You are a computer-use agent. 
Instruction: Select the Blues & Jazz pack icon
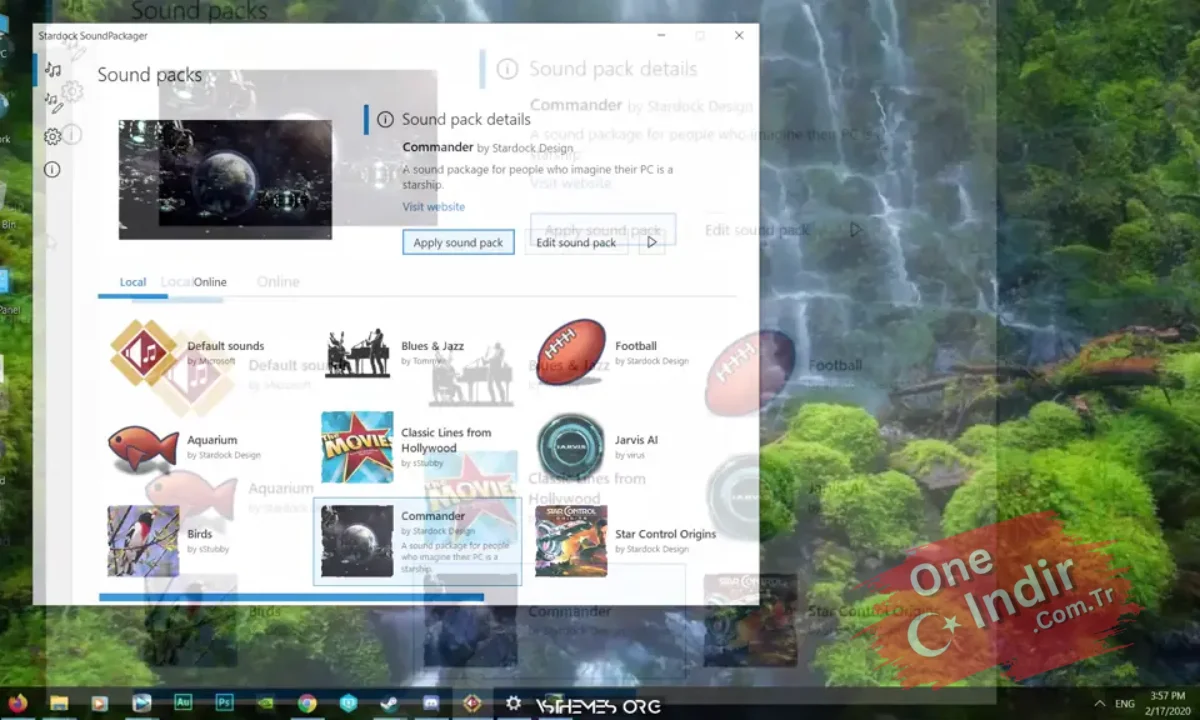[x=357, y=353]
